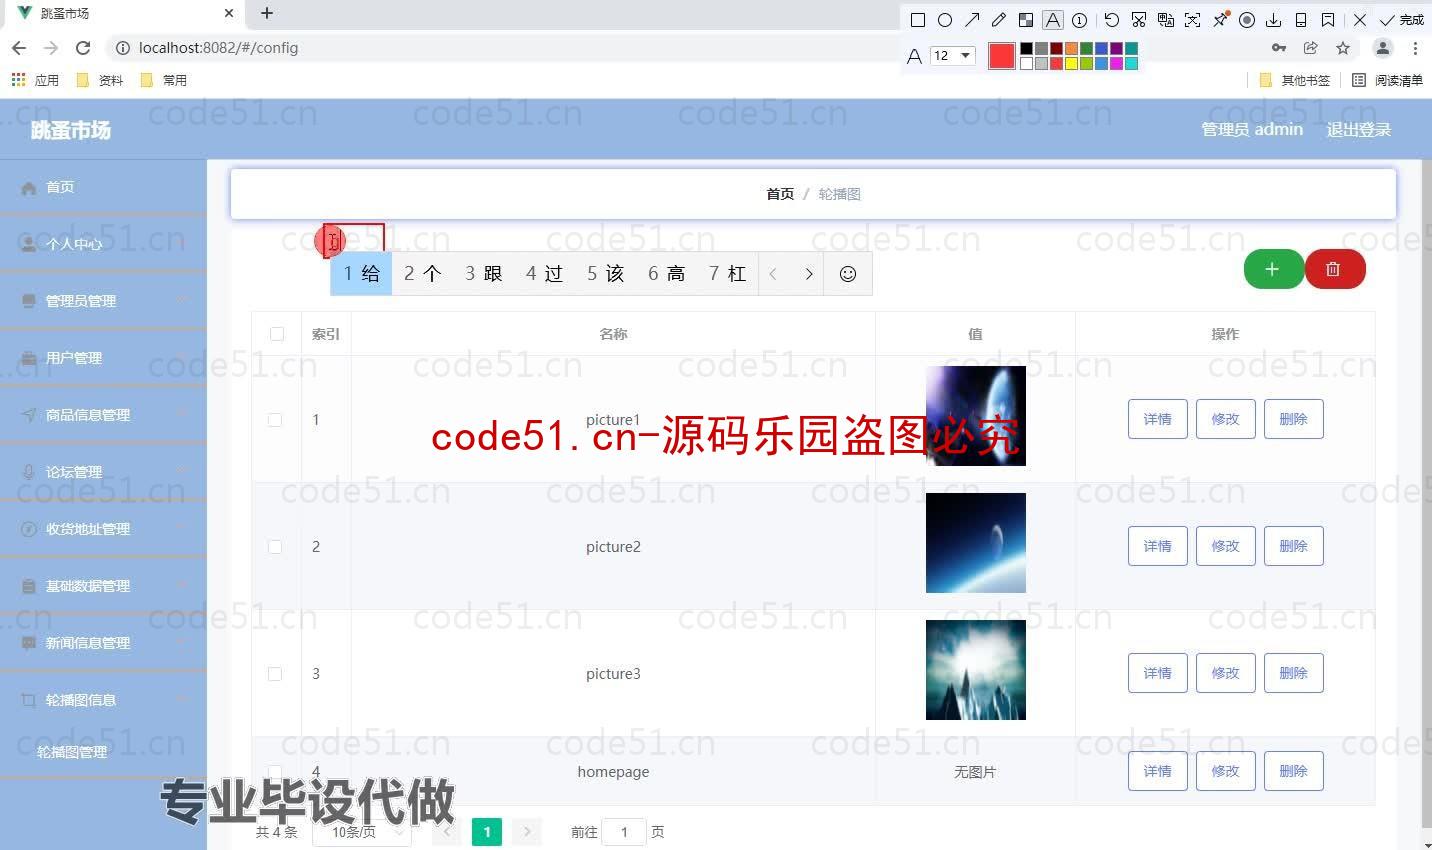Undo the last annotation
The width and height of the screenshot is (1432, 850).
pyautogui.click(x=1112, y=20)
